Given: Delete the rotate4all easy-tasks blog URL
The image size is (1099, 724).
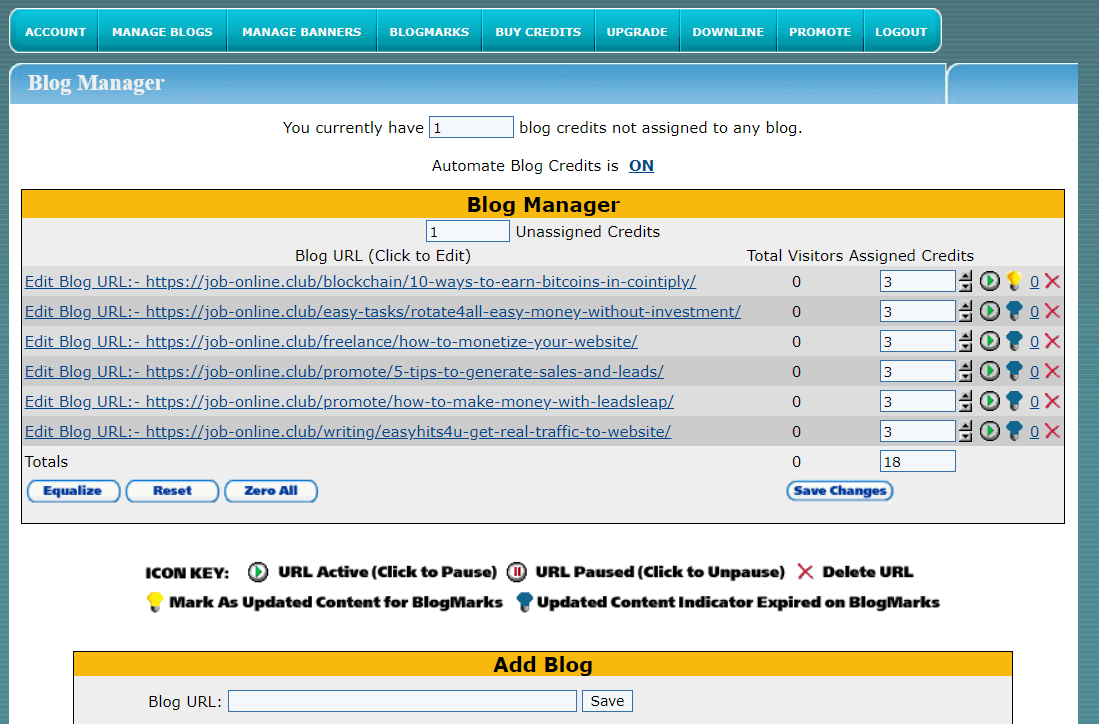Looking at the screenshot, I should point(1052,311).
